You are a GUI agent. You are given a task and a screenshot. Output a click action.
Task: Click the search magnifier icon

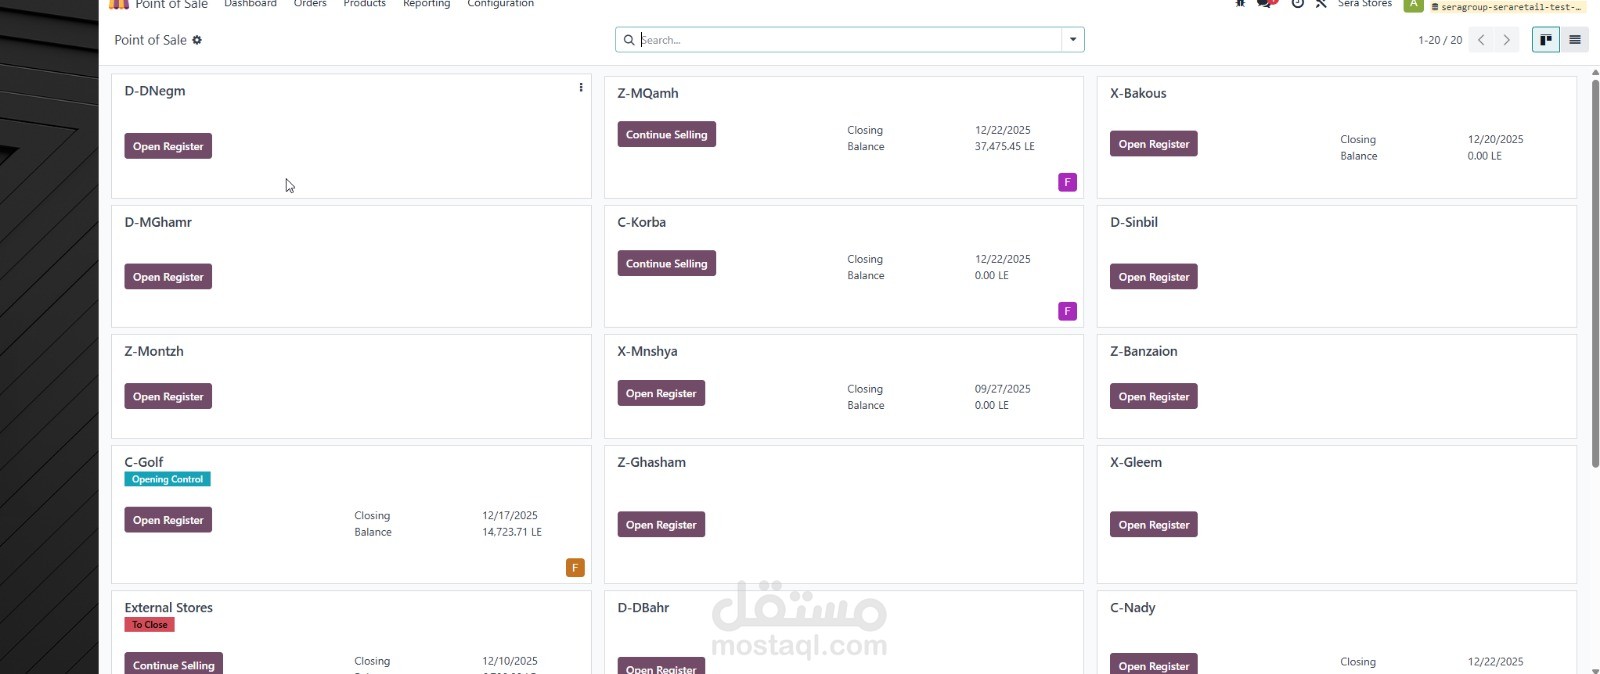click(x=629, y=40)
